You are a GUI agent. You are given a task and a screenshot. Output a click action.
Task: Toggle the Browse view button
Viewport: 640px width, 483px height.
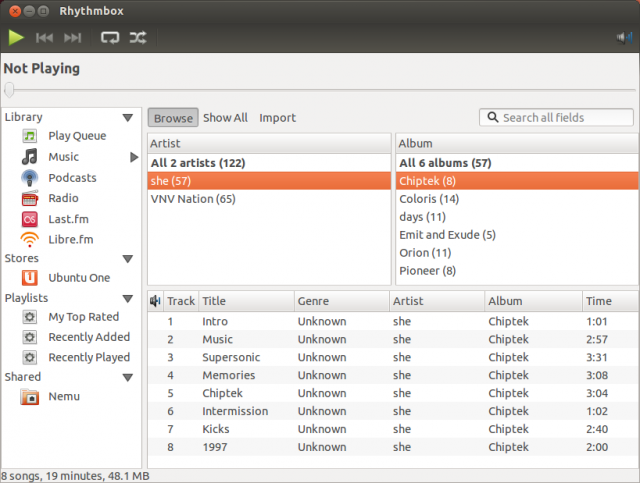click(x=173, y=118)
